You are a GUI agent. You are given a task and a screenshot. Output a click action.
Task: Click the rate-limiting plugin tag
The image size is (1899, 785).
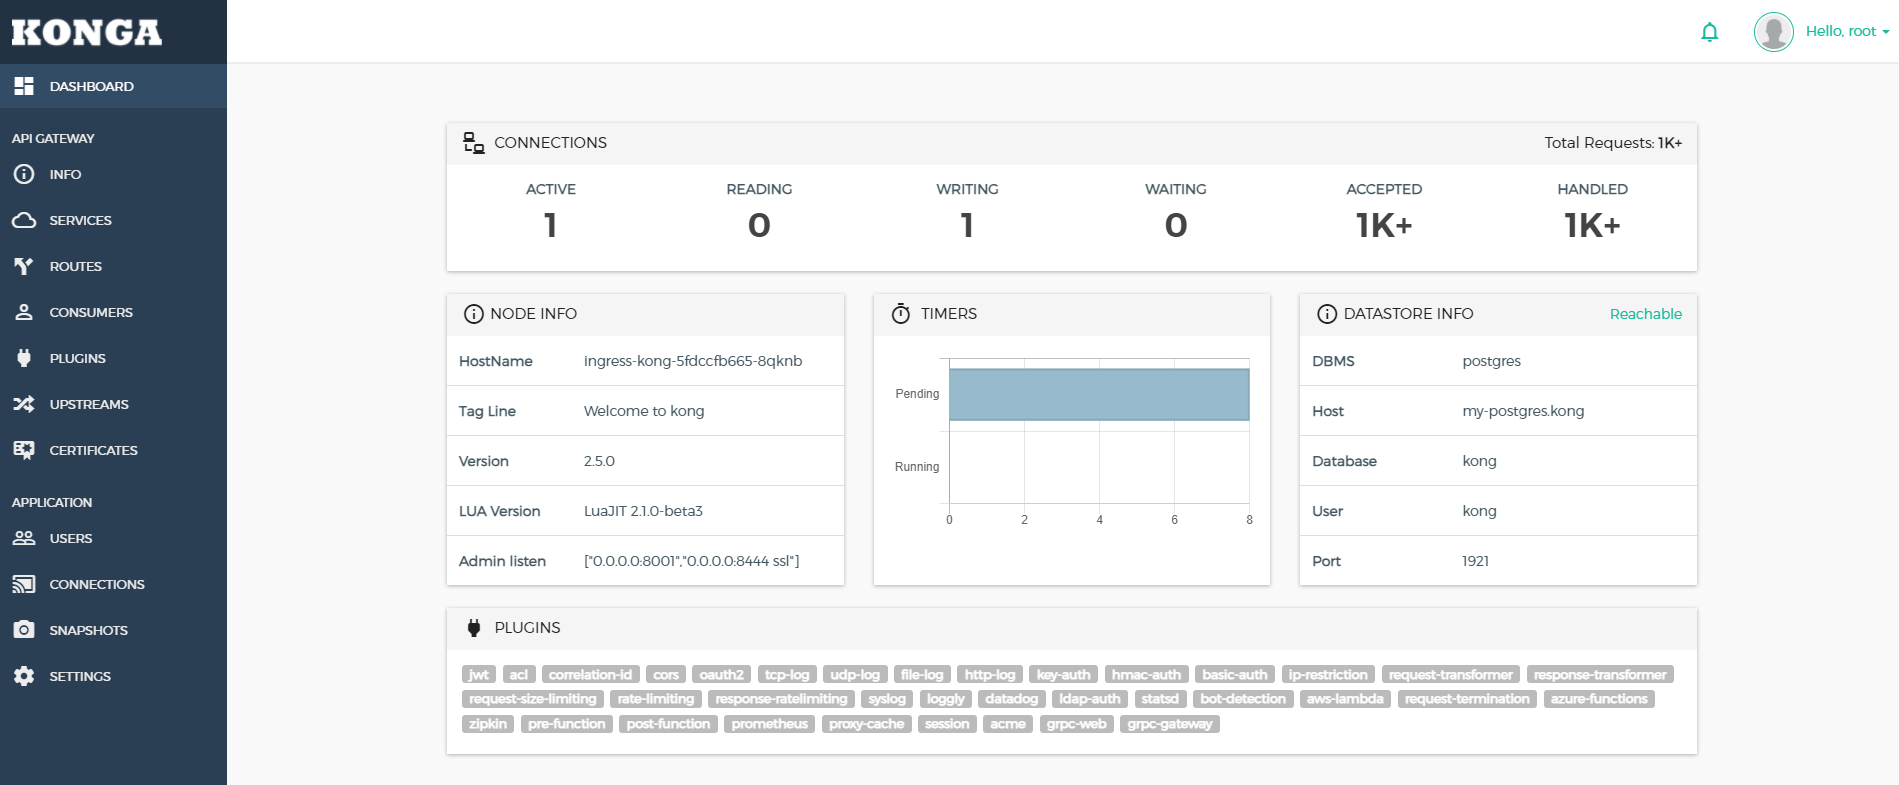tap(656, 699)
